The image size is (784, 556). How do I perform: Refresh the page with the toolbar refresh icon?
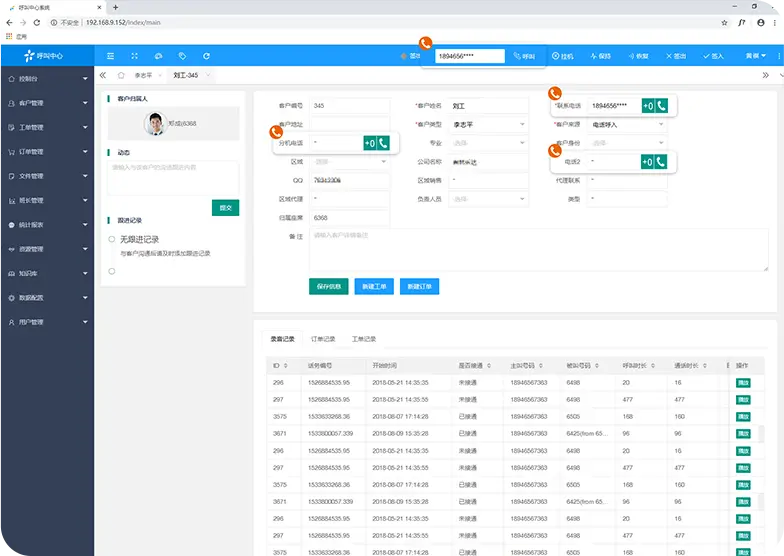206,56
